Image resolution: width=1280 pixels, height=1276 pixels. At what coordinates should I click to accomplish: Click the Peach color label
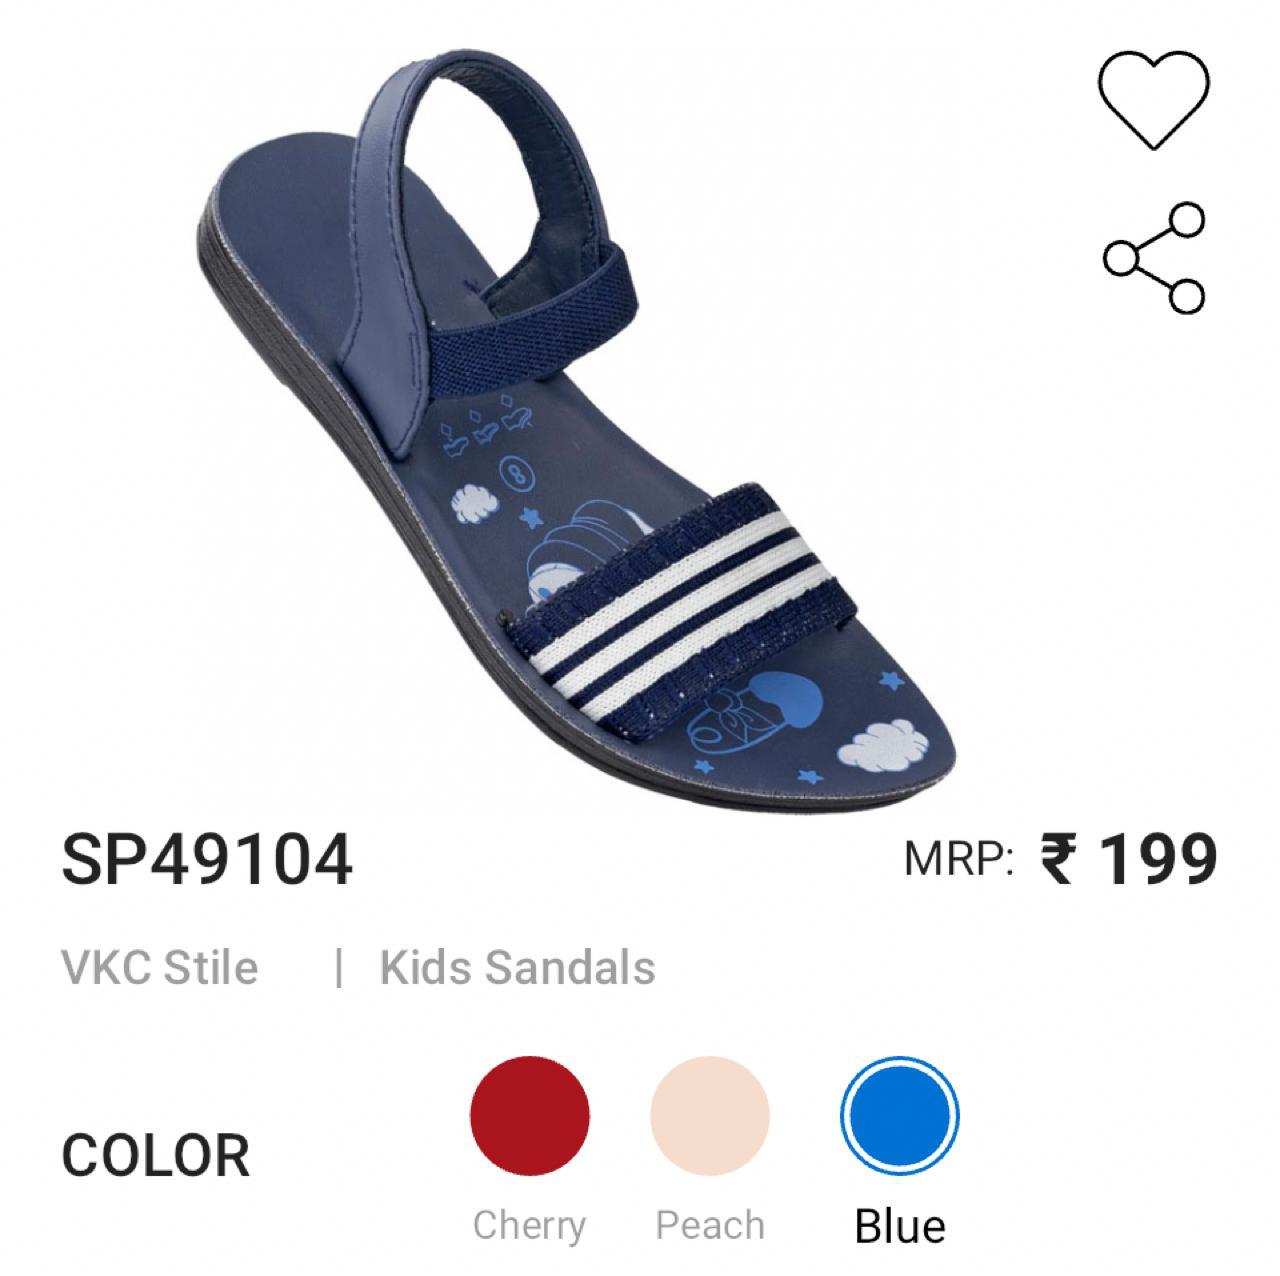coord(710,1225)
